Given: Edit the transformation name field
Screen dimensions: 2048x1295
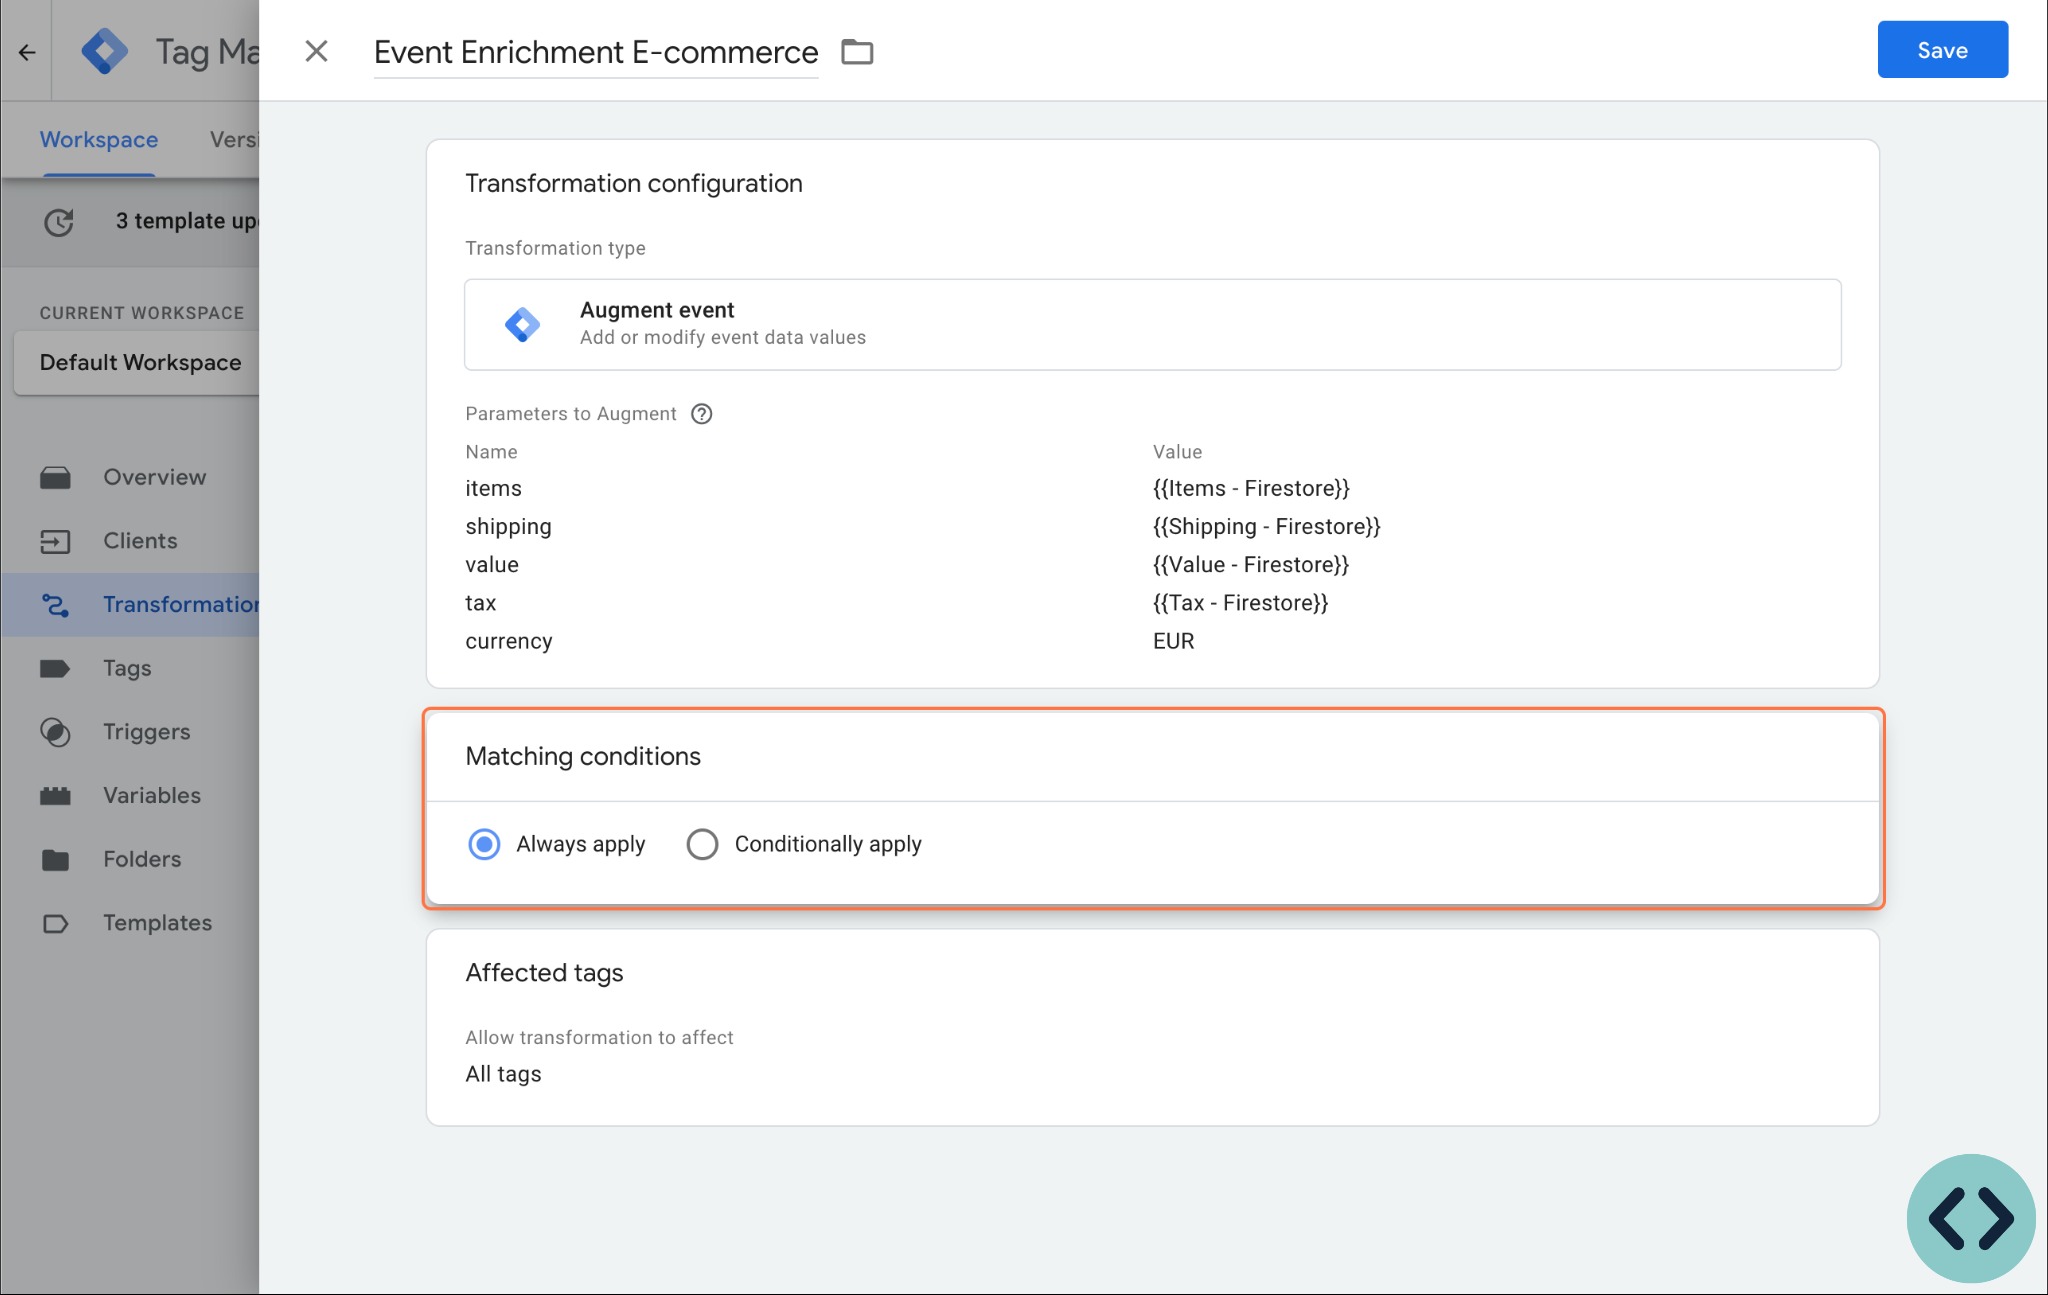Looking at the screenshot, I should click(596, 52).
